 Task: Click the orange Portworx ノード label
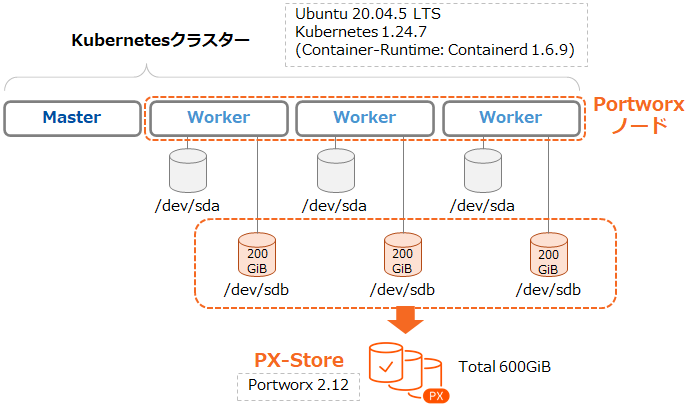tap(639, 114)
